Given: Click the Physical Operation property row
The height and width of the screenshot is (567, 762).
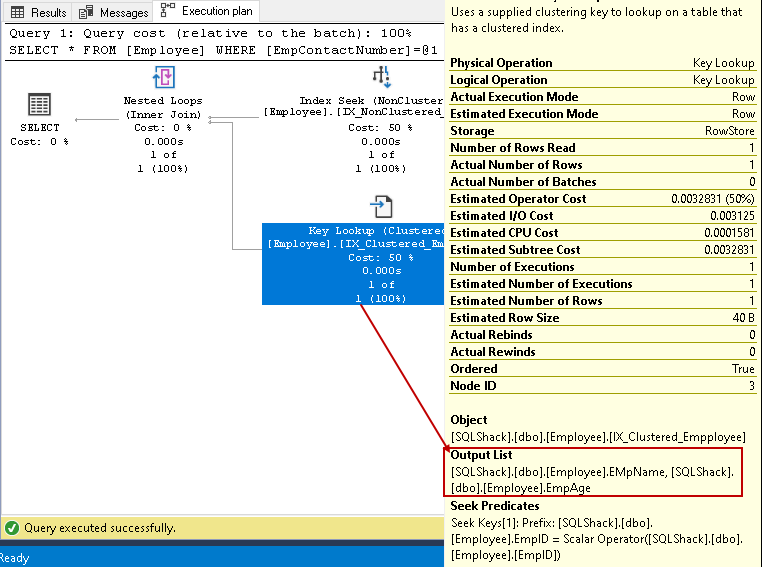Looking at the screenshot, I should tap(603, 63).
